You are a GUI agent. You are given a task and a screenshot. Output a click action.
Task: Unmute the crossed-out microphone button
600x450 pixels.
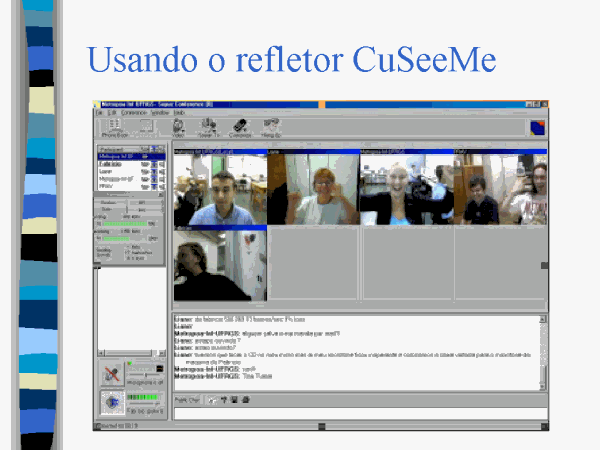(112, 374)
